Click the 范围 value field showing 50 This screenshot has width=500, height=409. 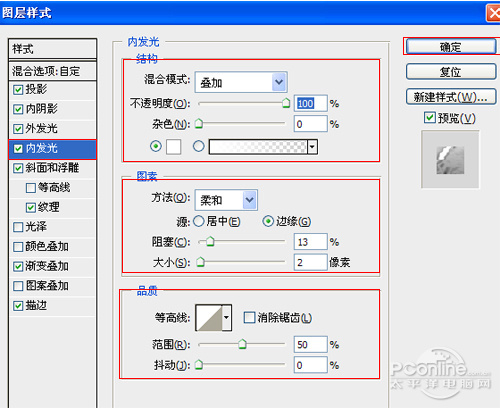(x=311, y=344)
